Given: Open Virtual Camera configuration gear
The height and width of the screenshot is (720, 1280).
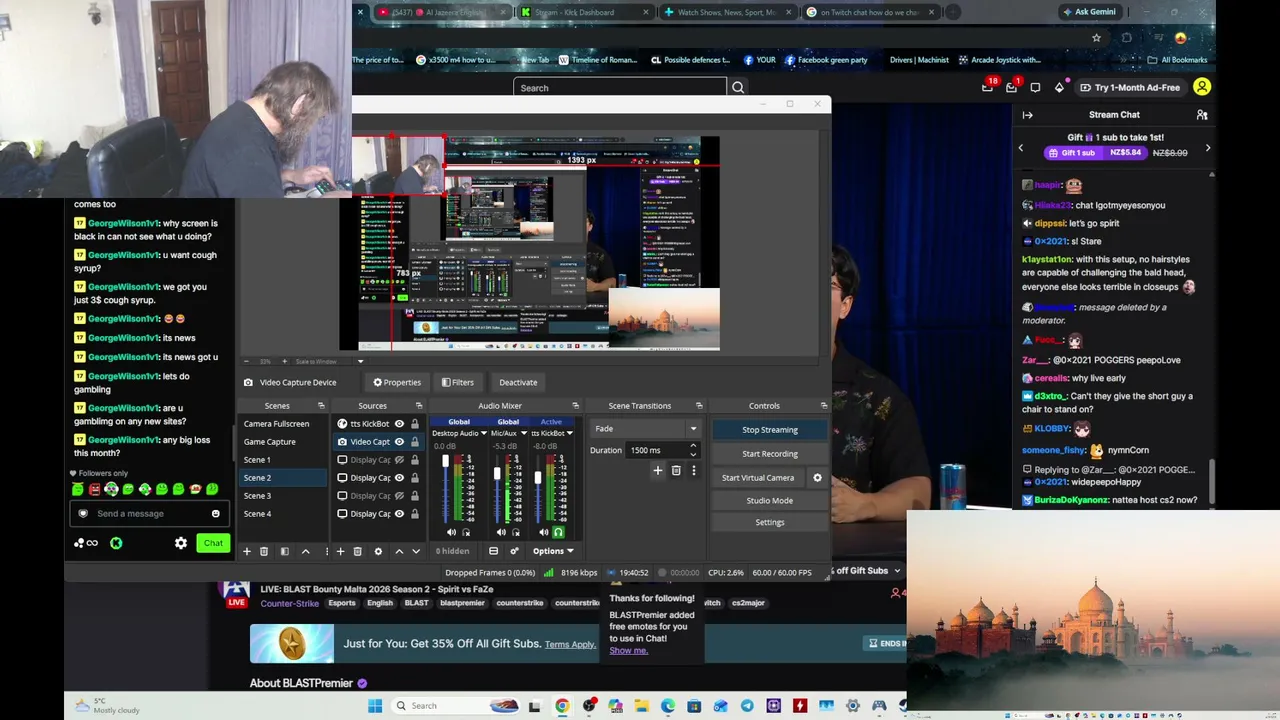Looking at the screenshot, I should pos(817,478).
